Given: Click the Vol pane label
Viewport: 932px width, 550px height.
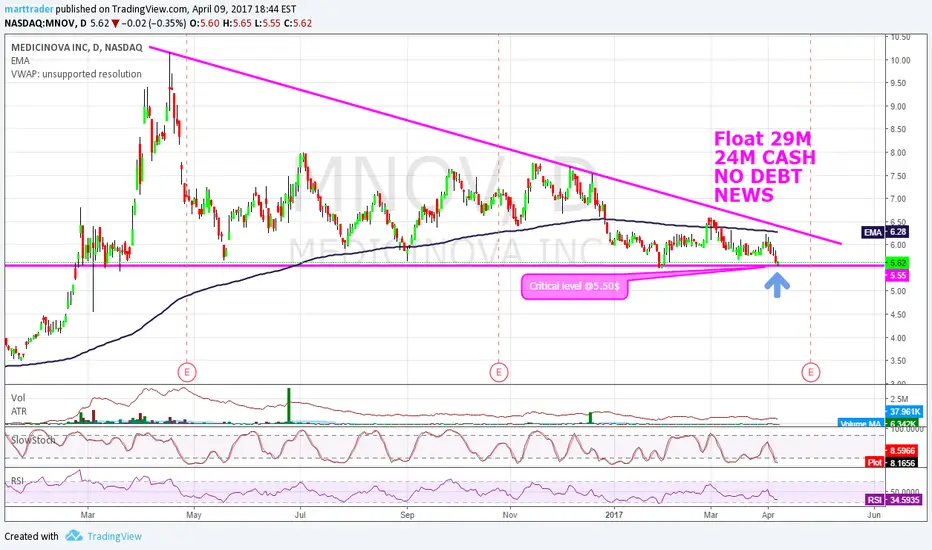Looking at the screenshot, I should tap(18, 398).
